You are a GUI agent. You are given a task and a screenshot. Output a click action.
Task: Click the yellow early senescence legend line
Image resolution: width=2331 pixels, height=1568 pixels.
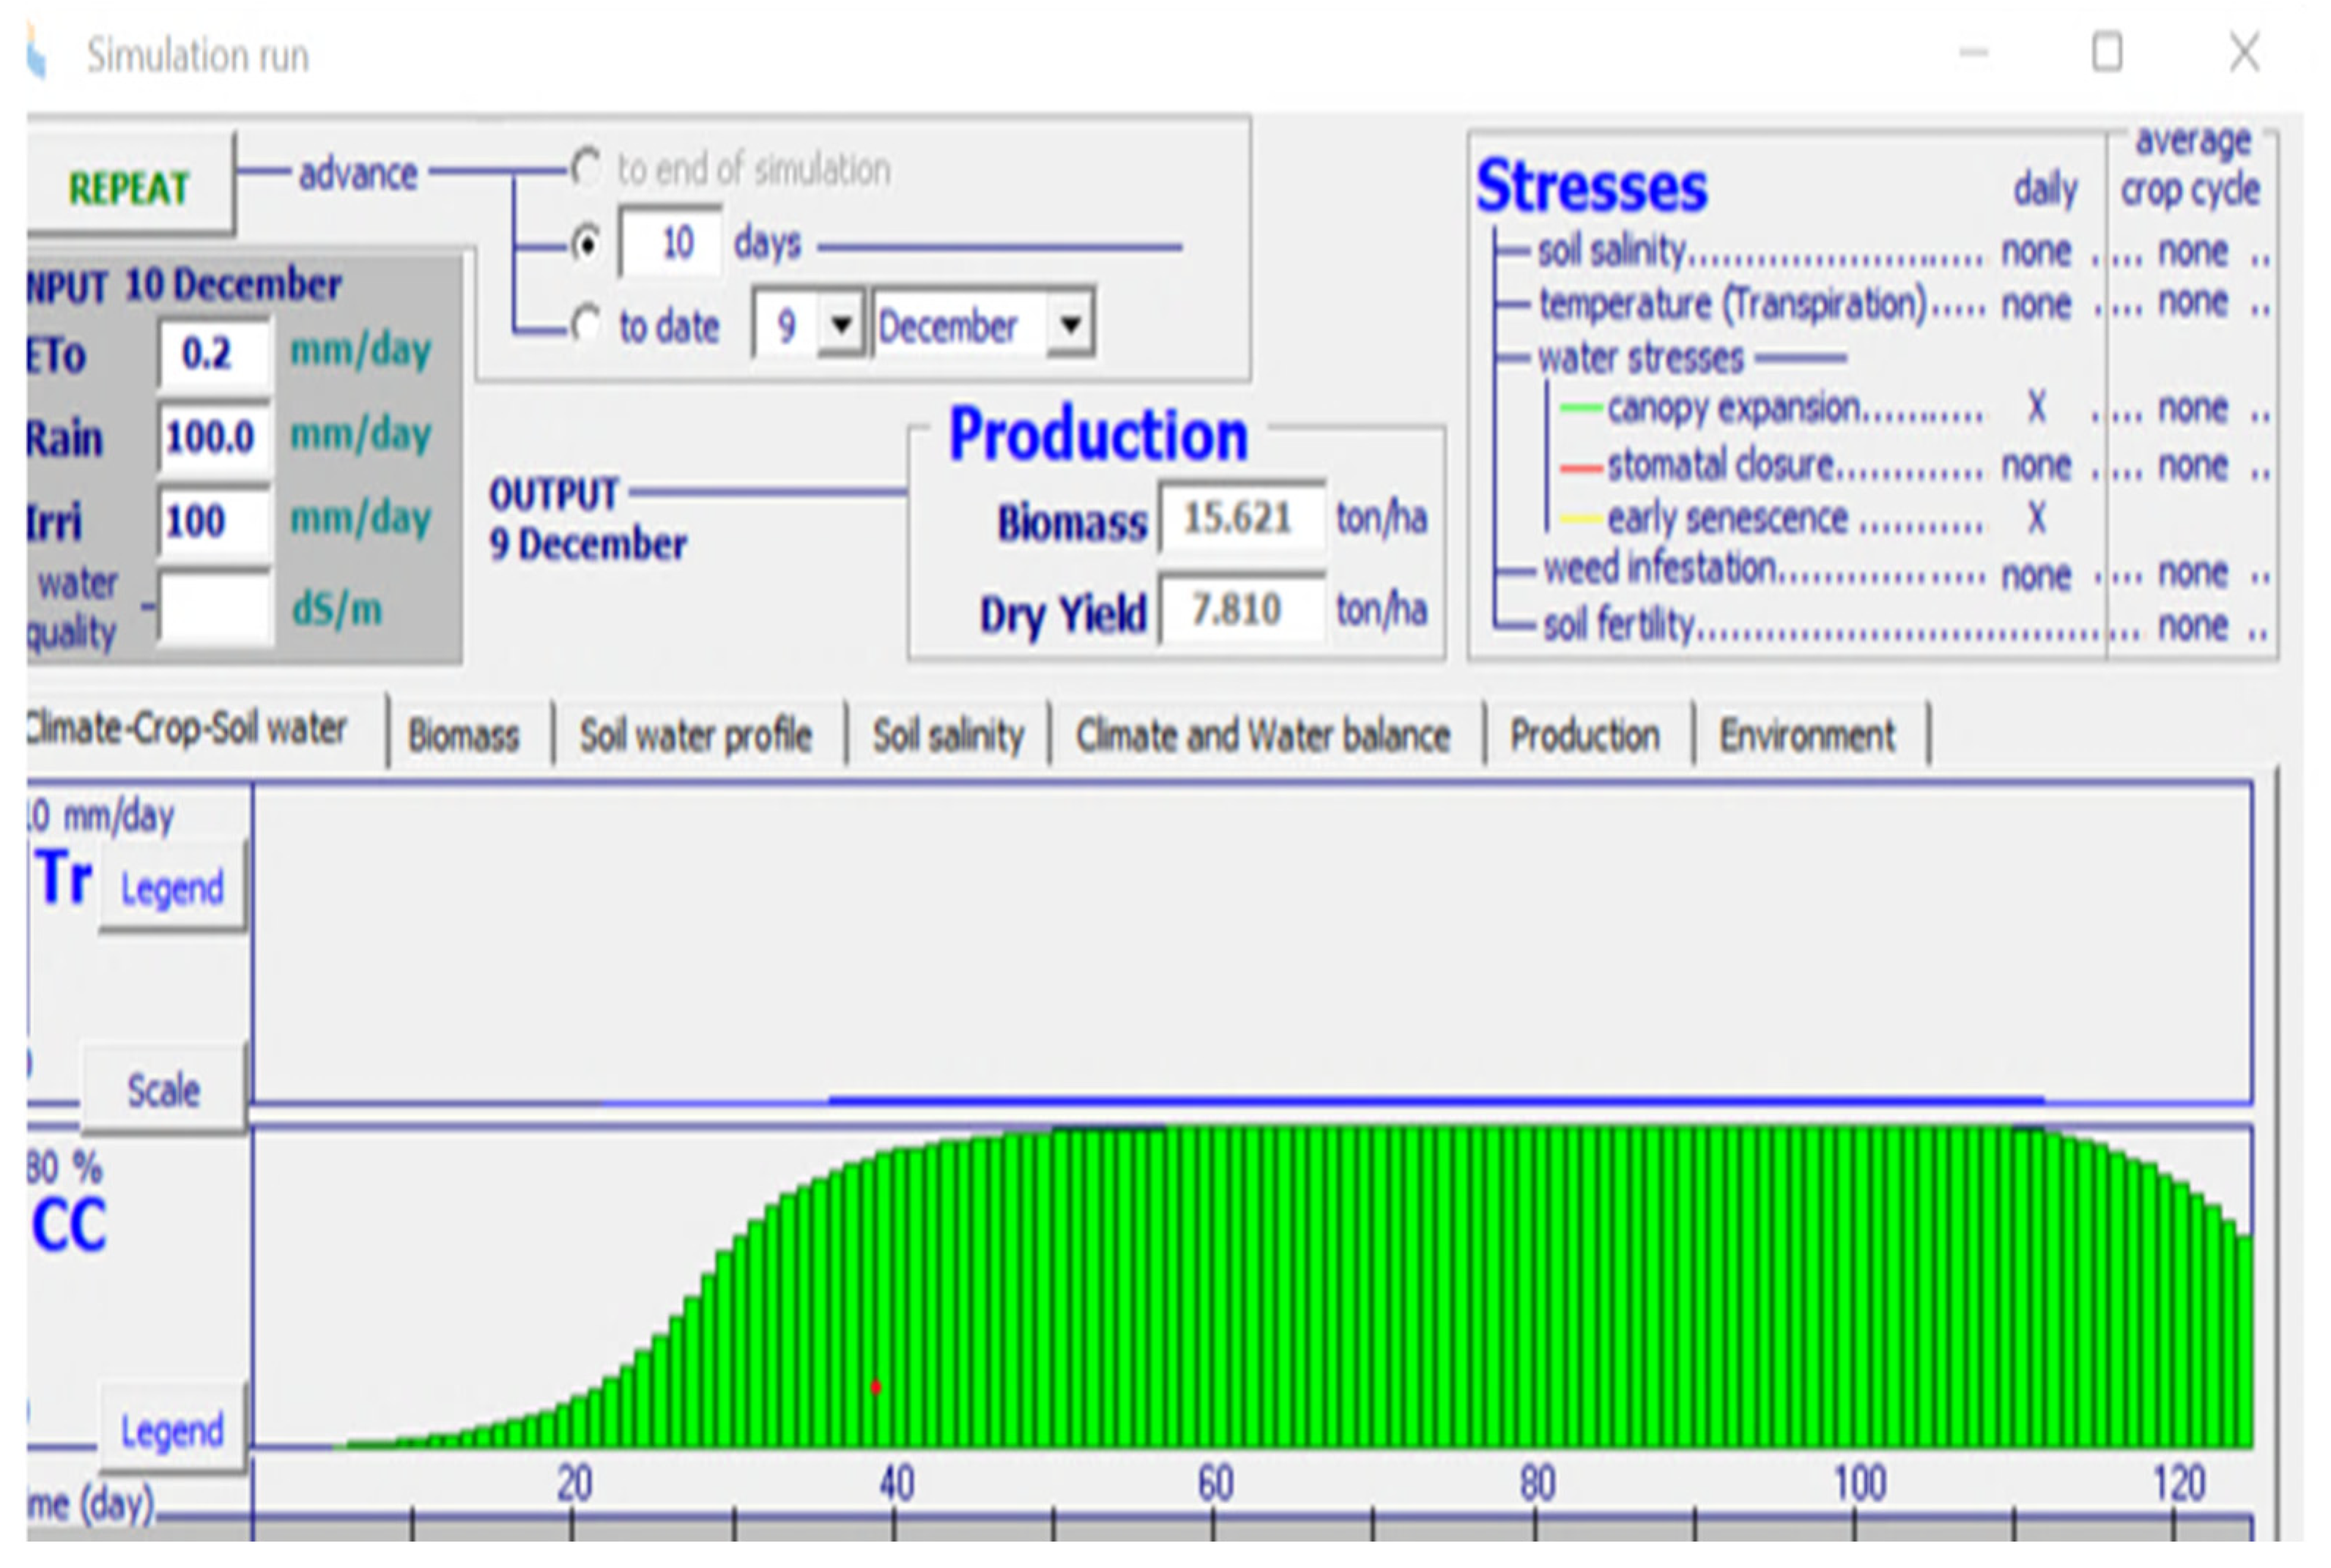point(1581,519)
